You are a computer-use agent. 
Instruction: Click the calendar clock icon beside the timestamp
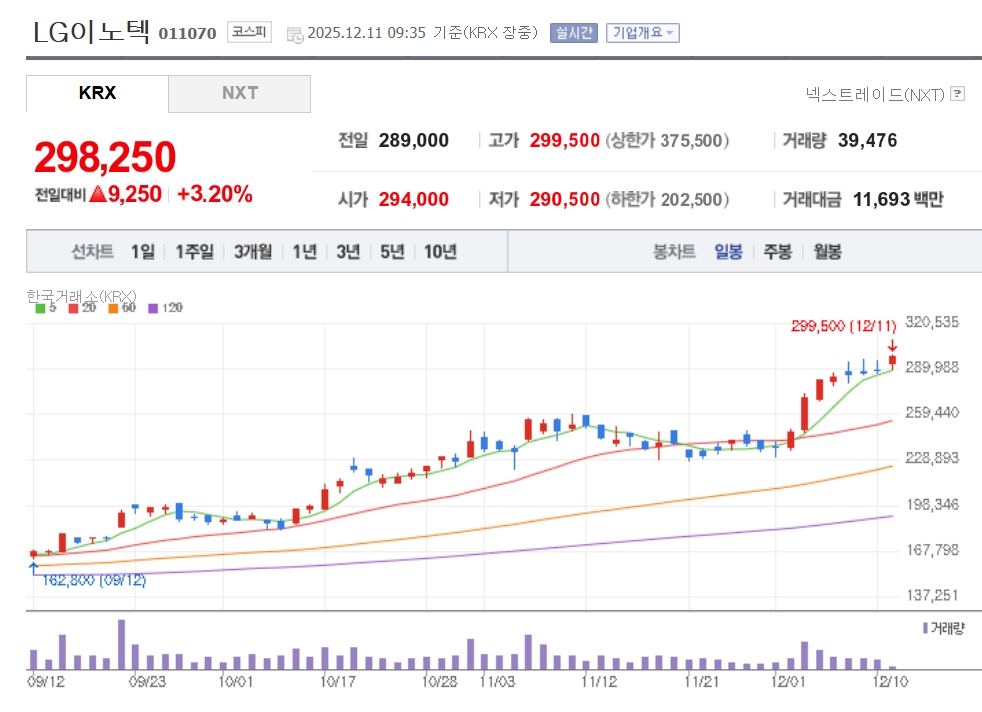click(295, 34)
